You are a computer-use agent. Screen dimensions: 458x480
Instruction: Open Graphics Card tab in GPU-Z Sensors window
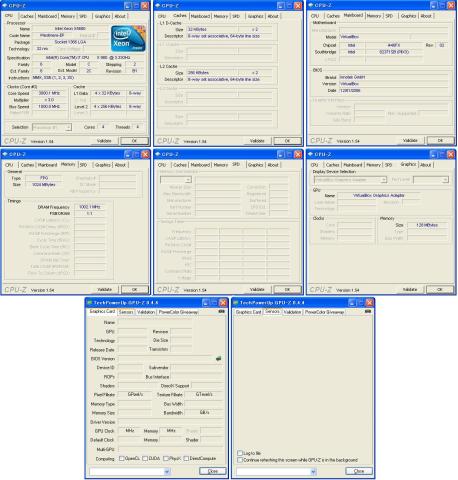pos(248,312)
